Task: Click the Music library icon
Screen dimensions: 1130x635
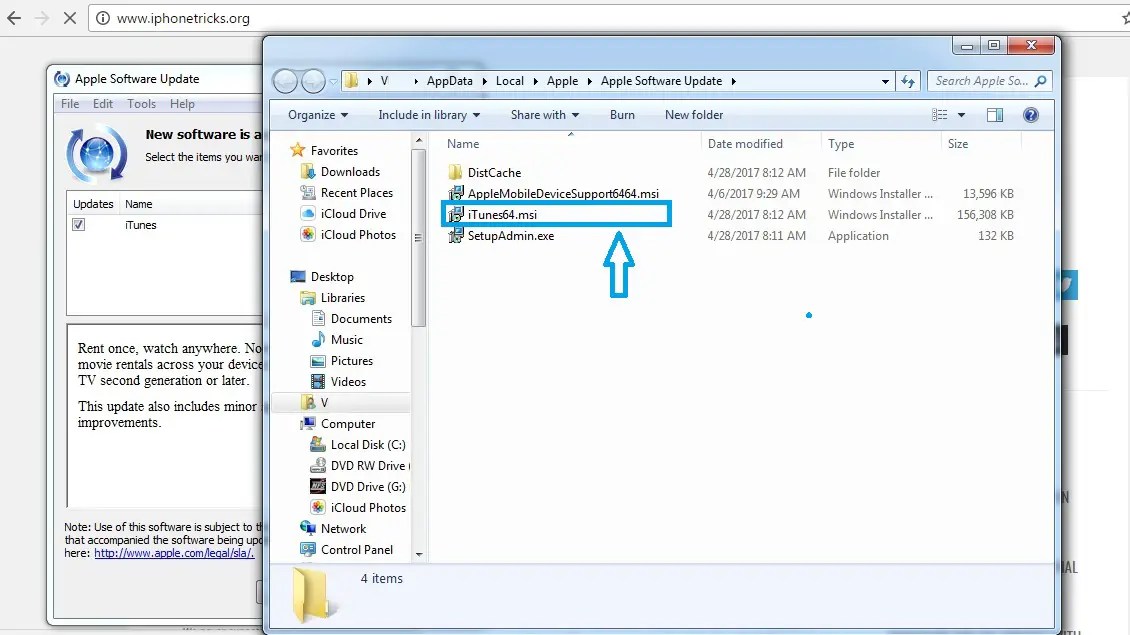Action: pyautogui.click(x=318, y=339)
